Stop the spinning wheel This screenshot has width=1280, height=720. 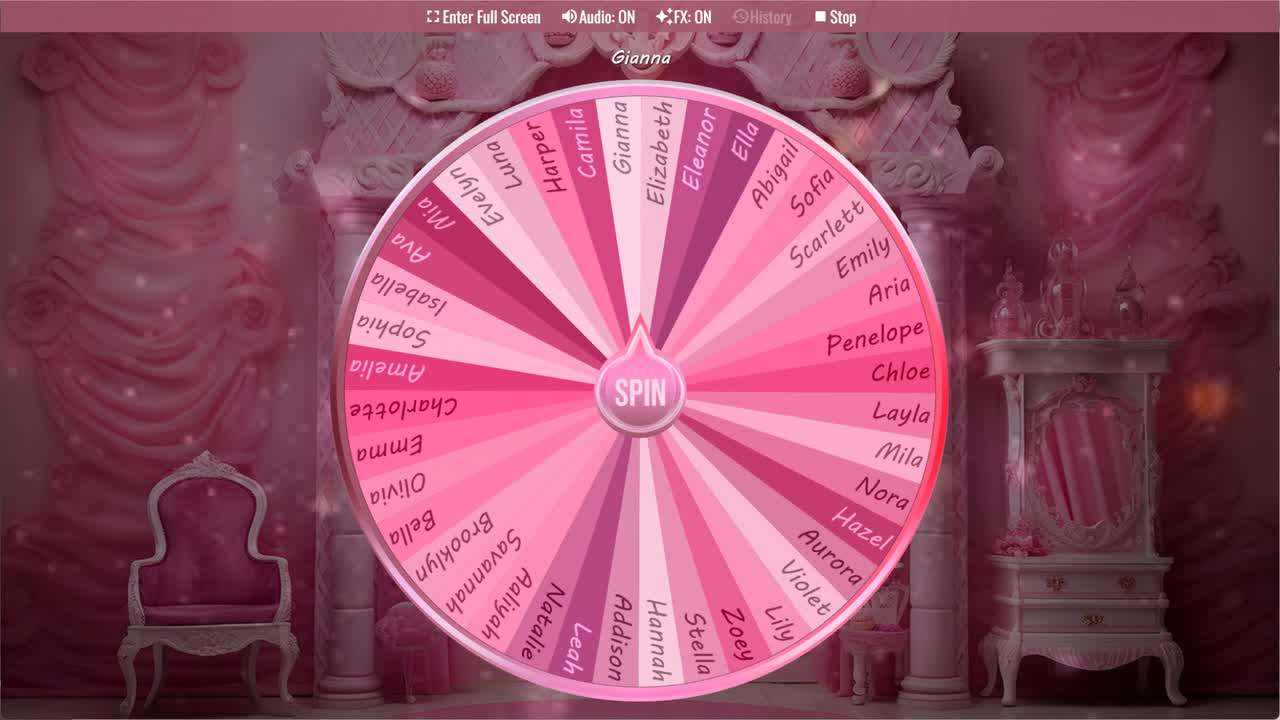pyautogui.click(x=835, y=17)
